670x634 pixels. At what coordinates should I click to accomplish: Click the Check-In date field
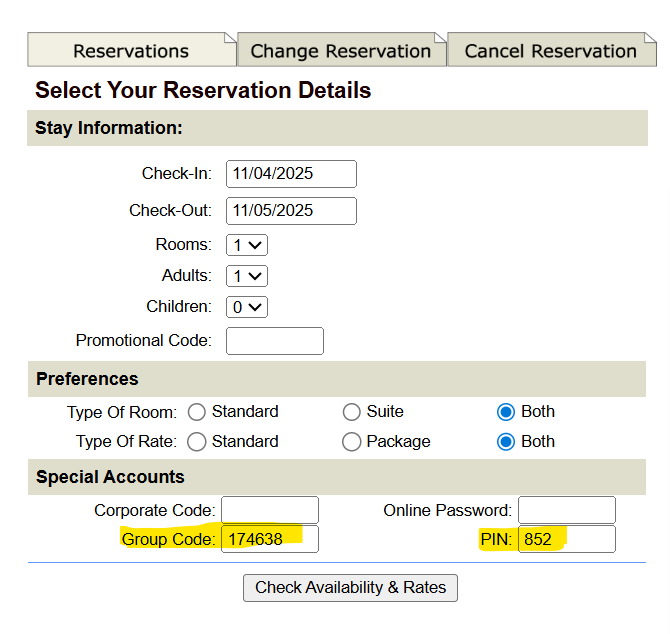(291, 174)
